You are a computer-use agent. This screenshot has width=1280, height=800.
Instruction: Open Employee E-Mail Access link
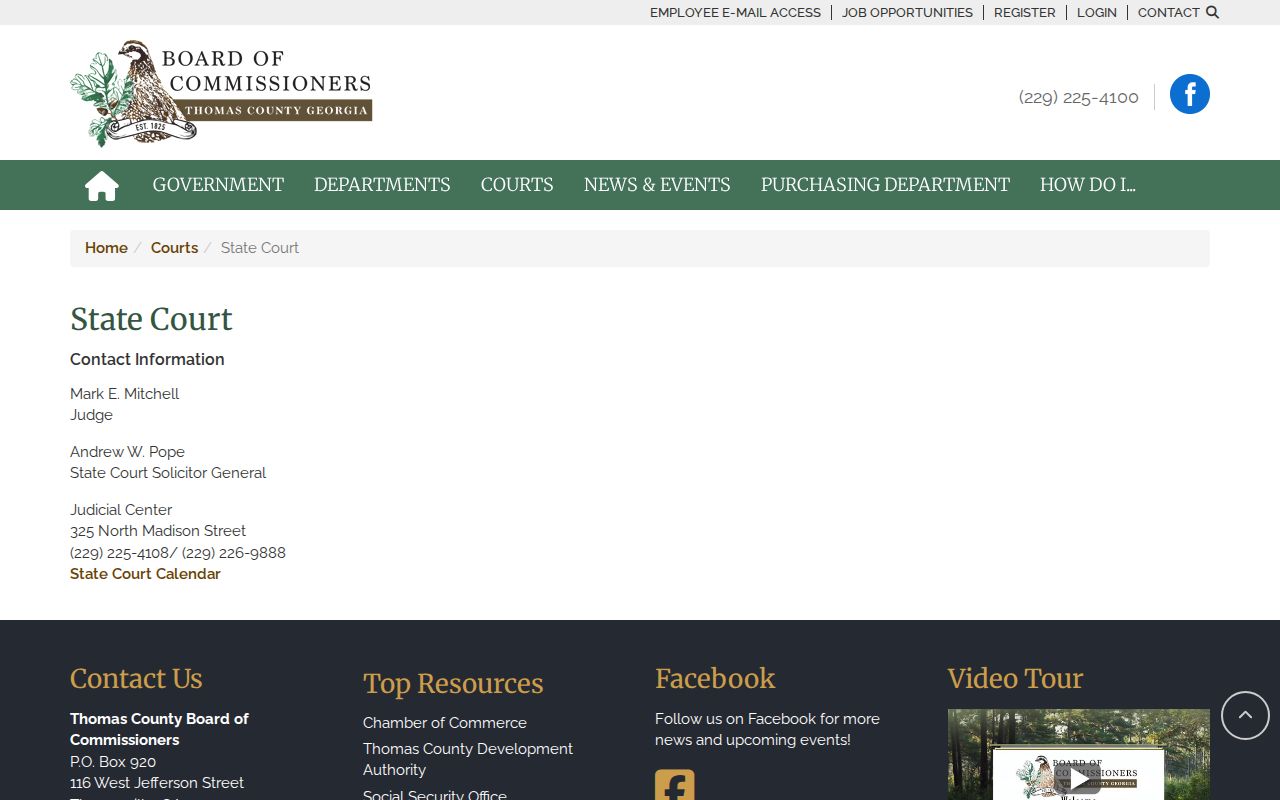click(735, 13)
